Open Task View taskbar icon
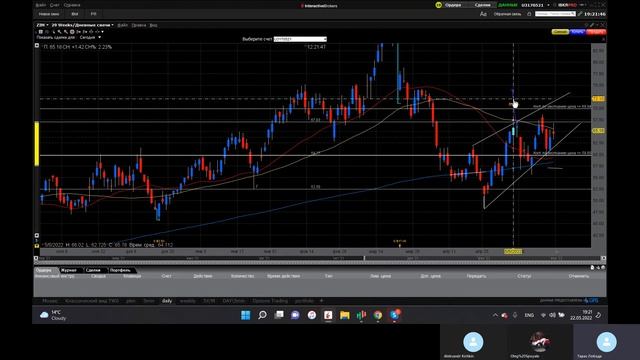The width and height of the screenshot is (640, 360). coord(279,315)
